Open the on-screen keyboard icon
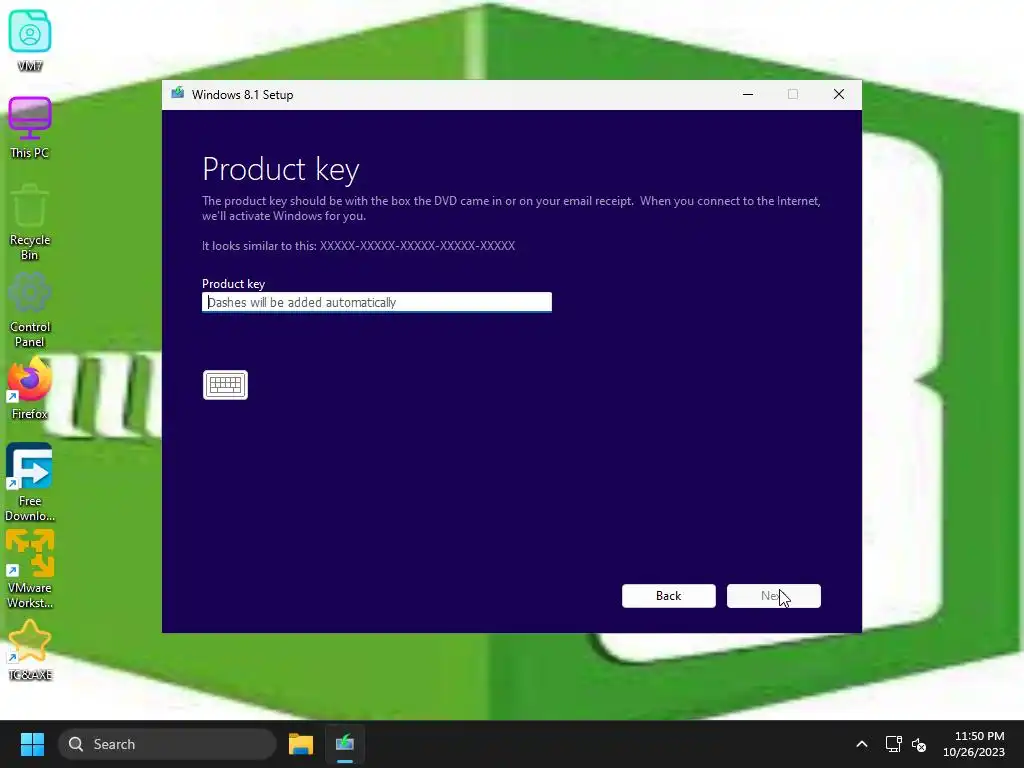This screenshot has width=1024, height=768. (225, 385)
